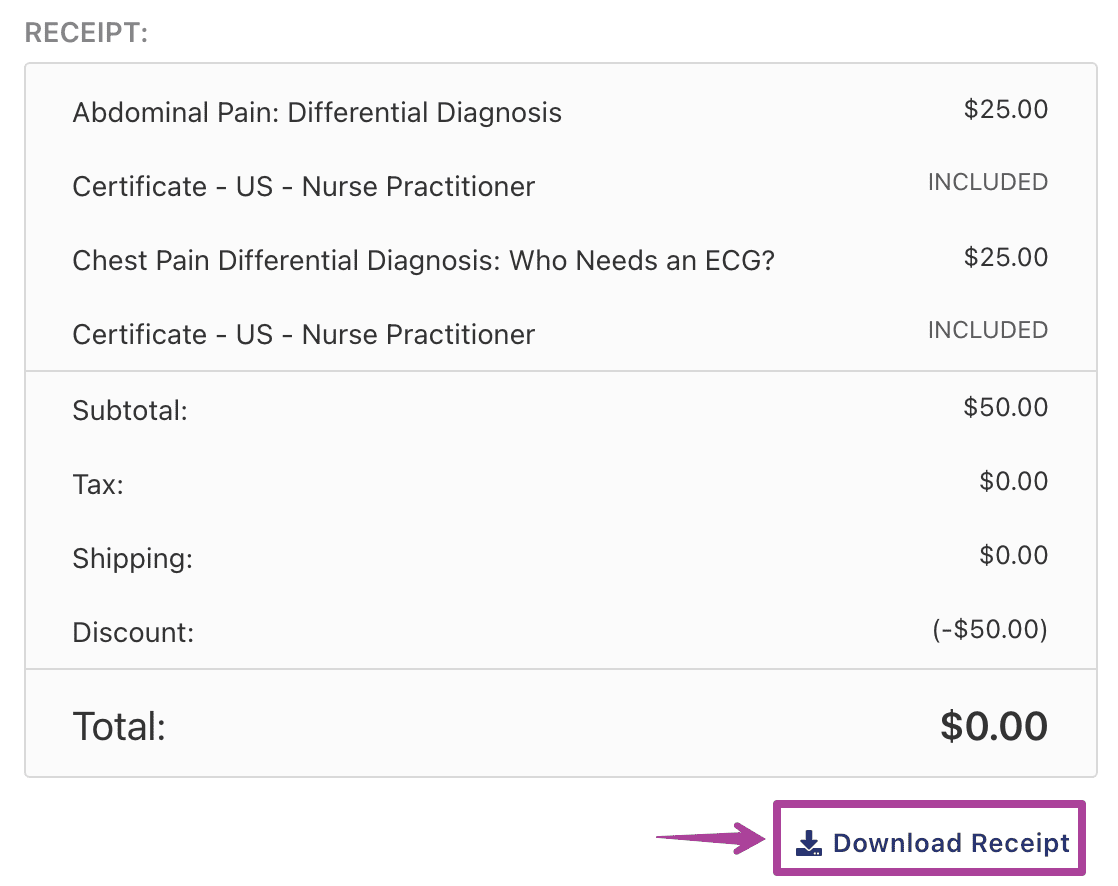Click the second $25.00 price next to Chest Pain
Screen dimensions: 1118x886
click(x=1005, y=257)
